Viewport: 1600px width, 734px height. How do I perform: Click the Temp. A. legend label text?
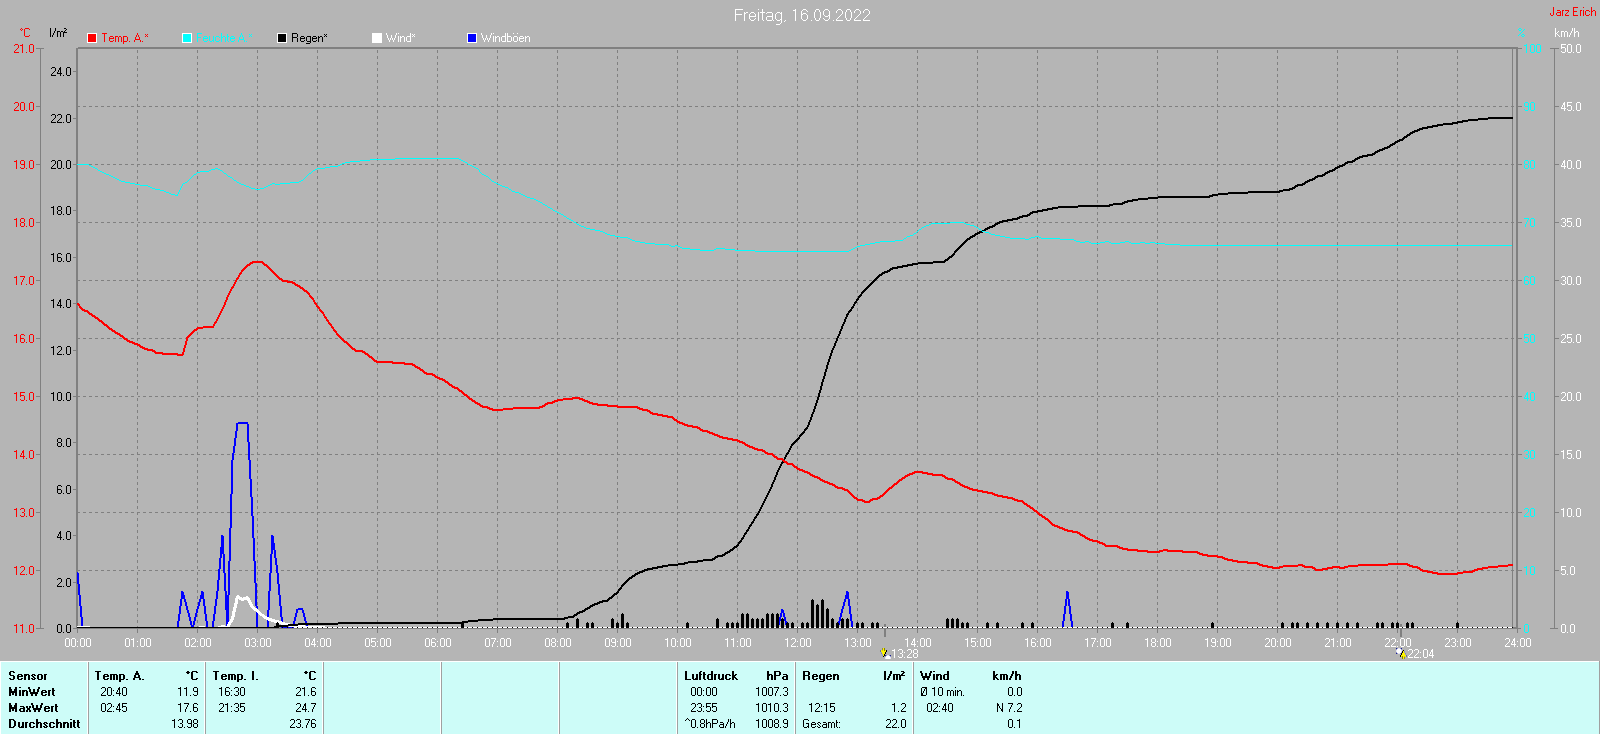(x=125, y=38)
